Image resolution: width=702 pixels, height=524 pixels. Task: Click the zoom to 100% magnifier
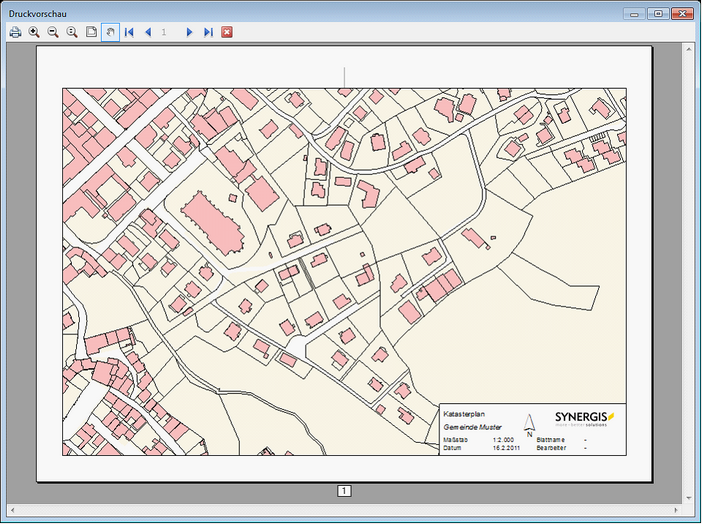[72, 32]
